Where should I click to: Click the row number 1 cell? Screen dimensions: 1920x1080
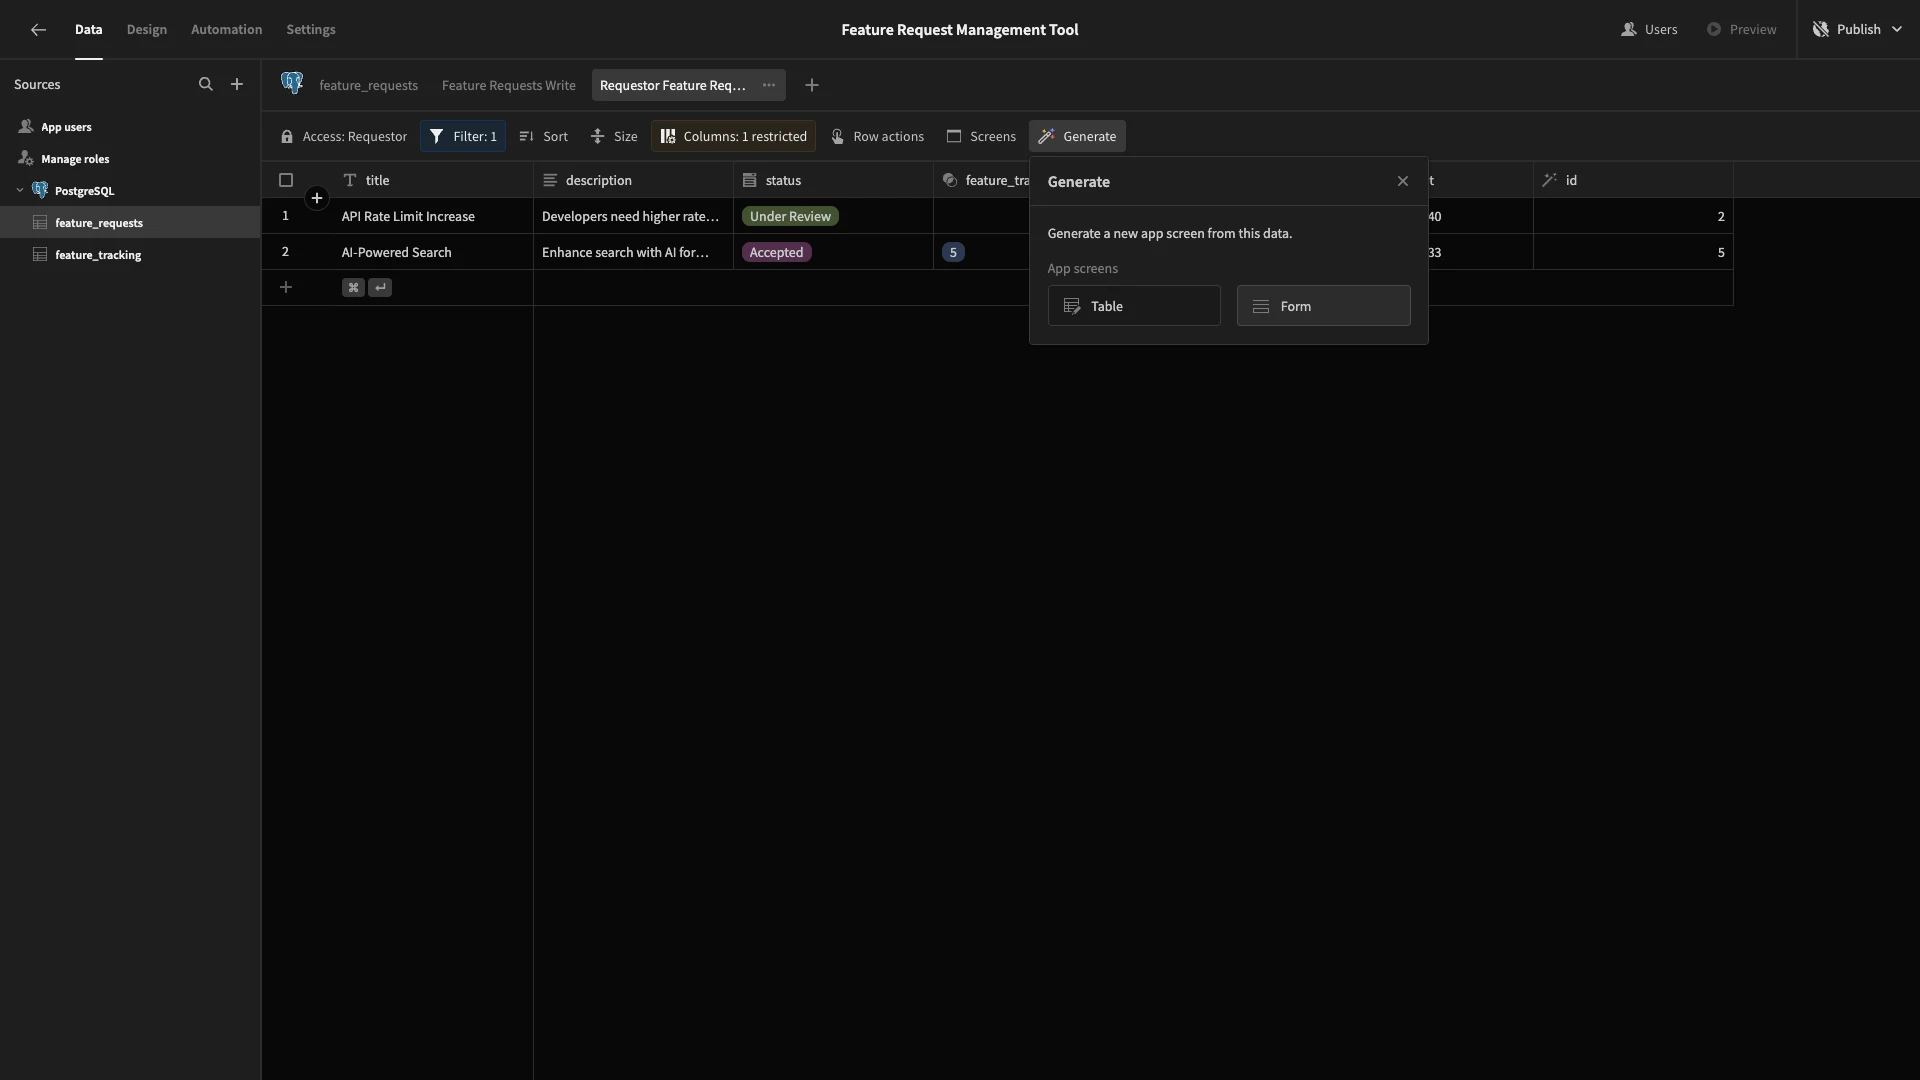pyautogui.click(x=285, y=217)
